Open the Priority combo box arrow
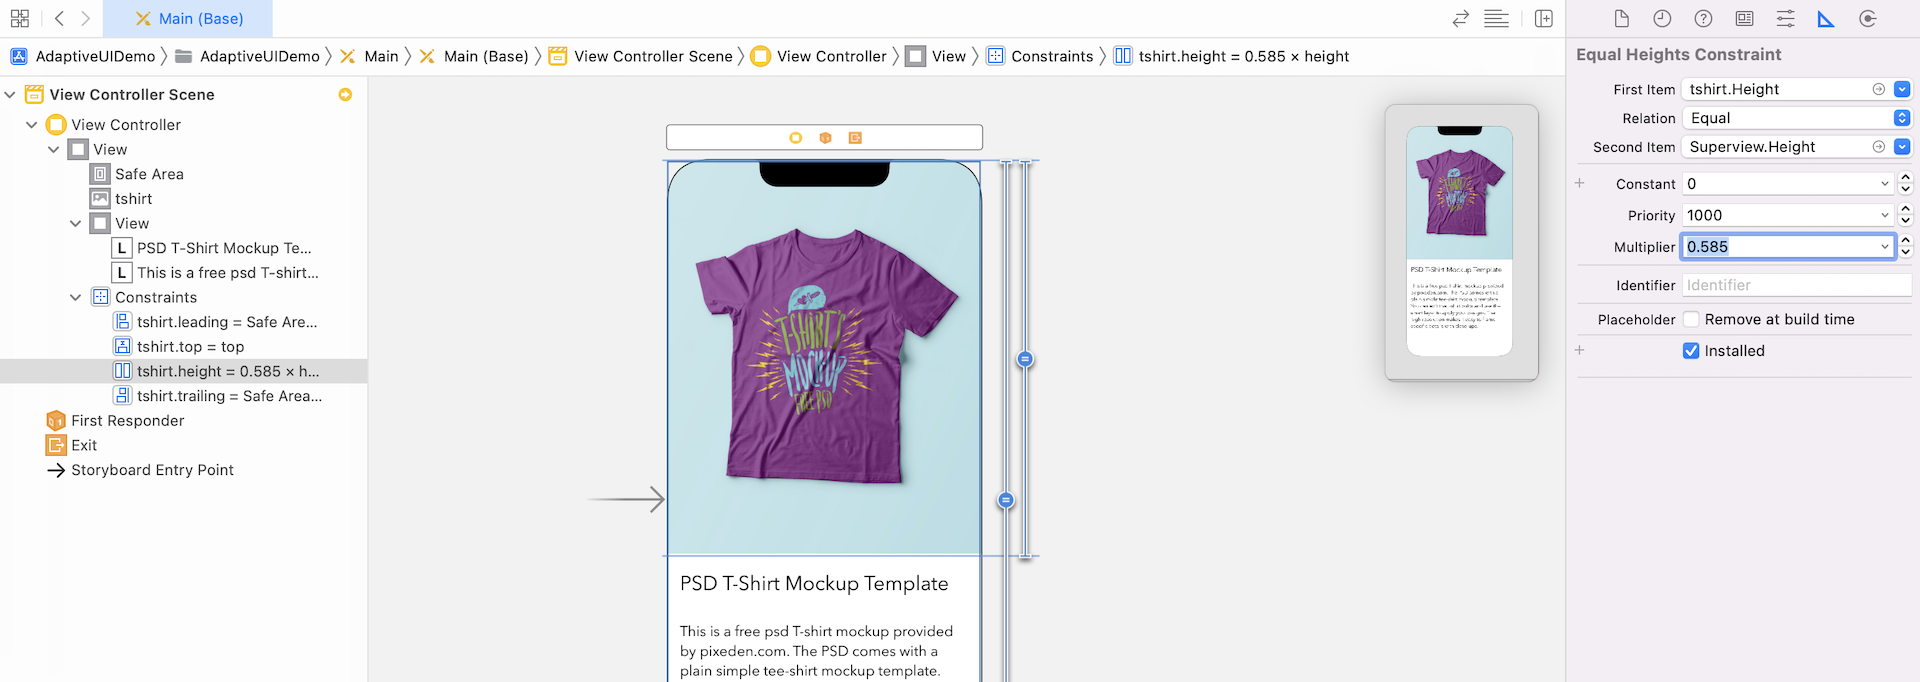The width and height of the screenshot is (1920, 682). coord(1885,215)
